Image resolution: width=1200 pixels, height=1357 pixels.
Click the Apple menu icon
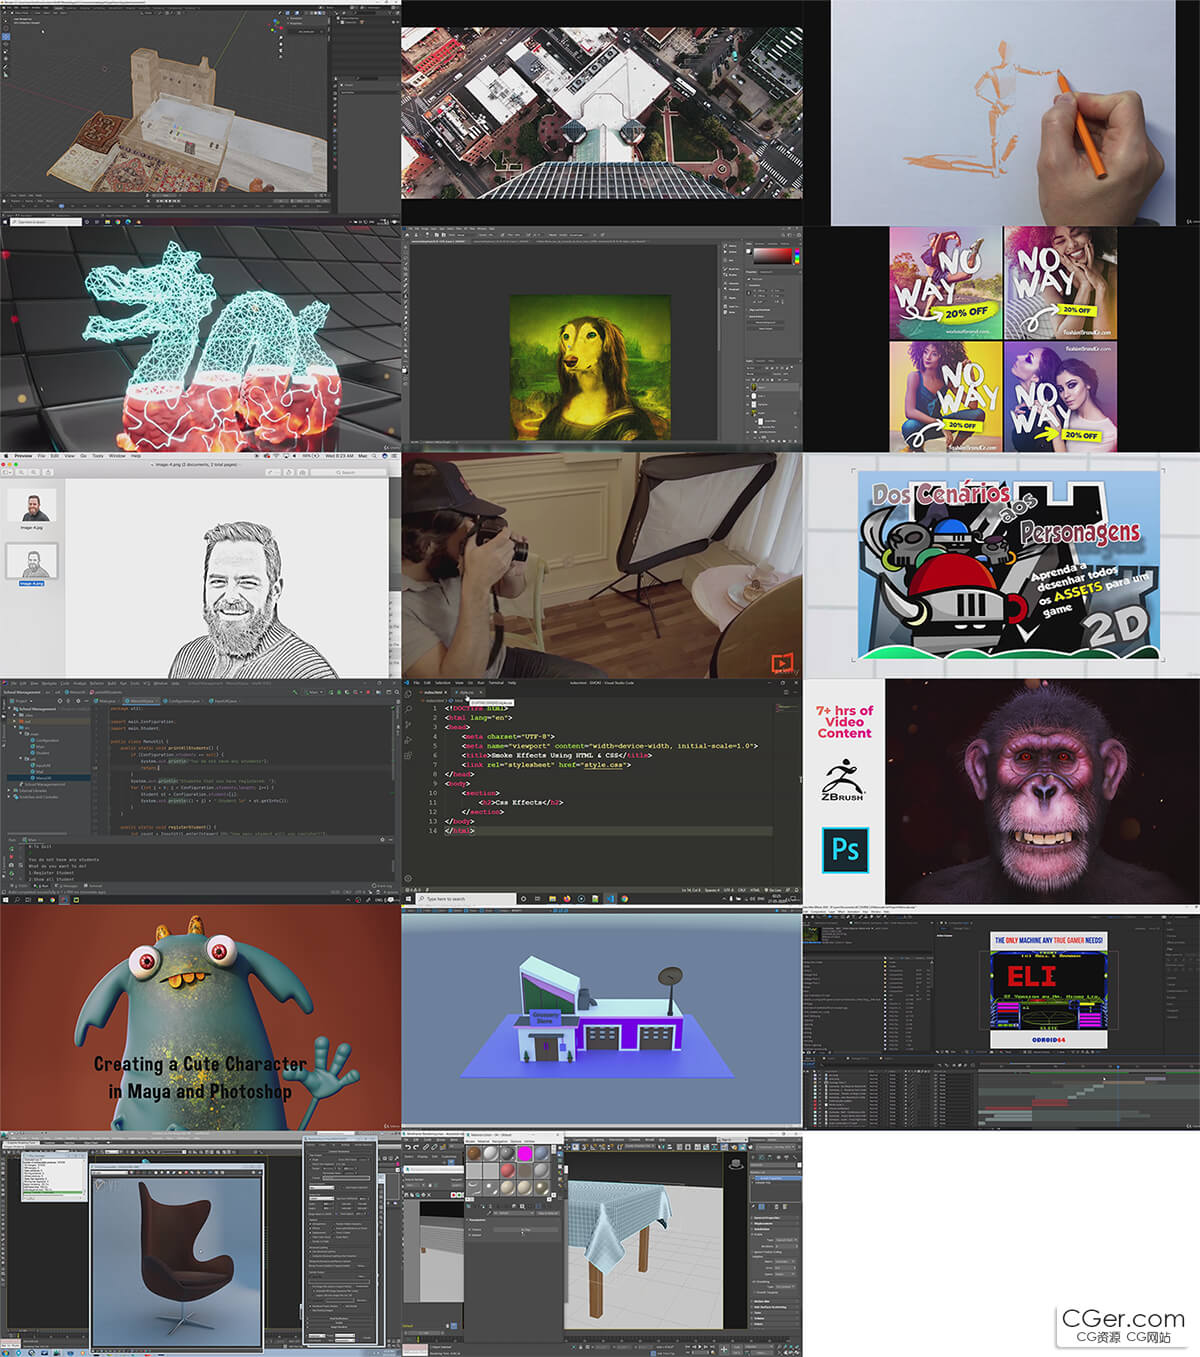6,456
